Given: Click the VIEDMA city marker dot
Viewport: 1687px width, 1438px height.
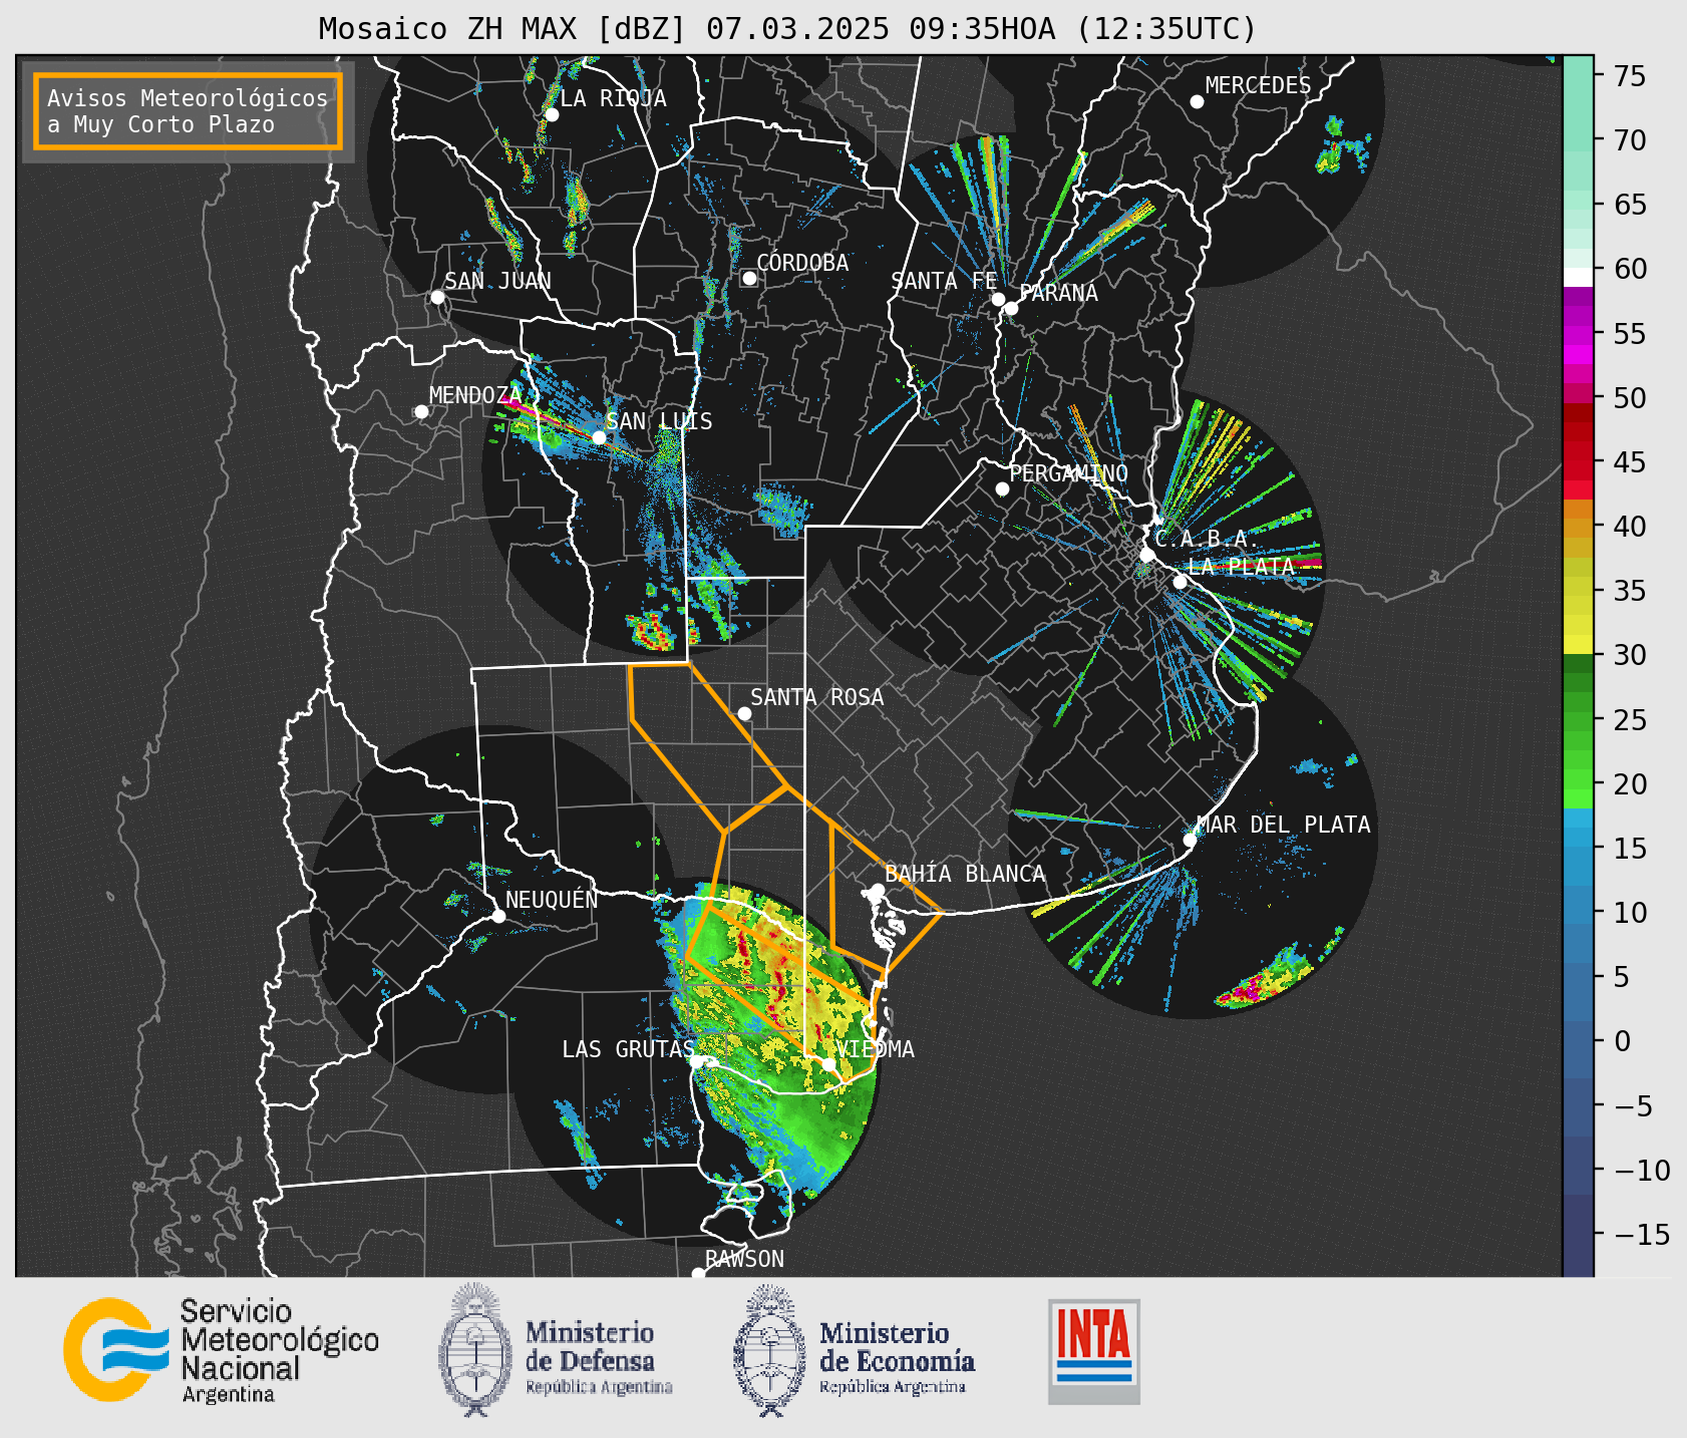Looking at the screenshot, I should pyautogui.click(x=829, y=1064).
